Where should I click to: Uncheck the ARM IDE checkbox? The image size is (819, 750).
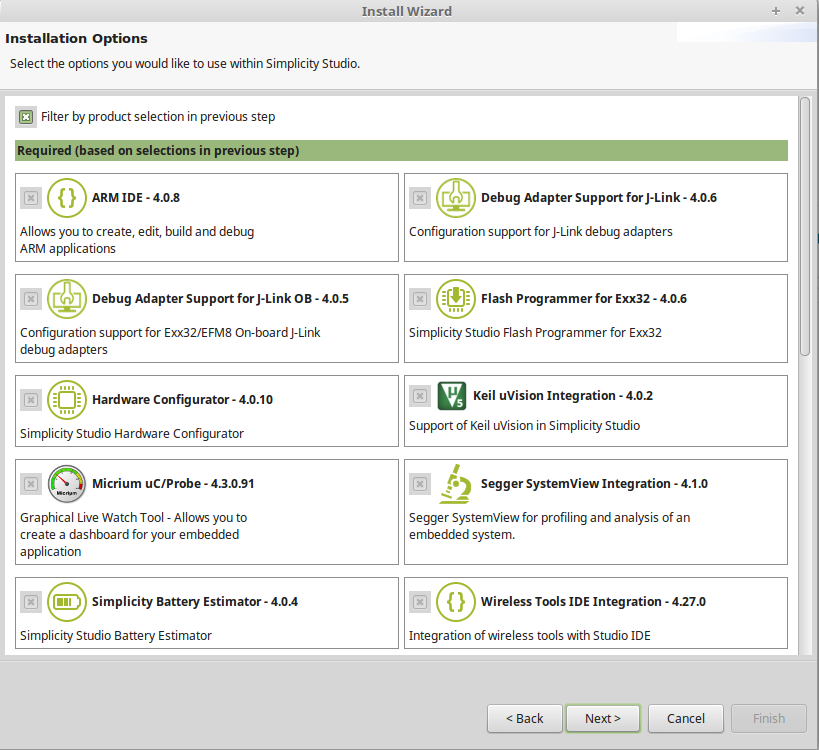30,198
